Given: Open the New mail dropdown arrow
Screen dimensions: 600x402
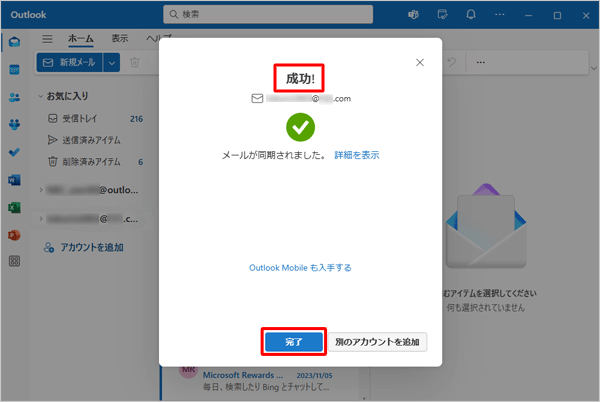Looking at the screenshot, I should tap(111, 63).
